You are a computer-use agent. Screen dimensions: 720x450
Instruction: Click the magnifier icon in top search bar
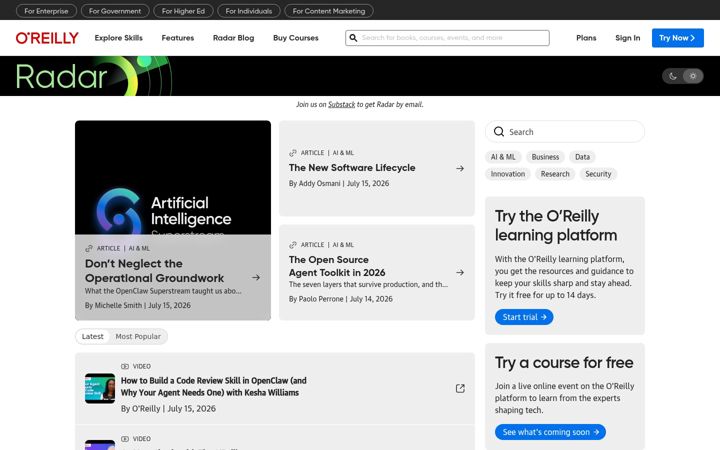point(353,38)
